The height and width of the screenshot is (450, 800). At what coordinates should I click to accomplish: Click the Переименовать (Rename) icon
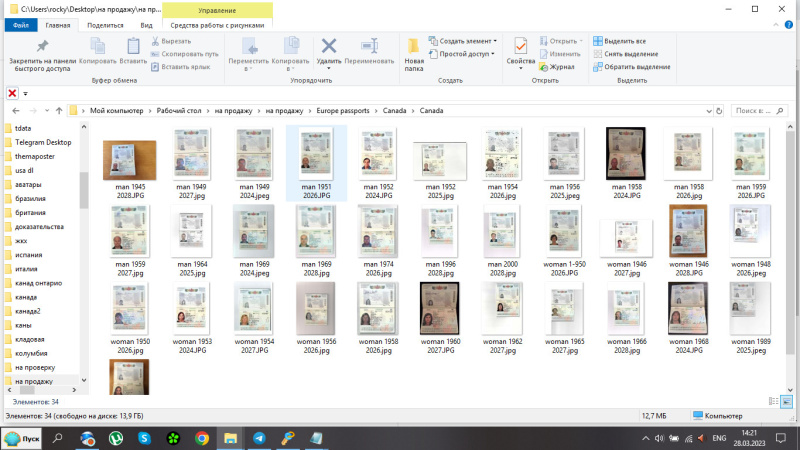point(370,47)
